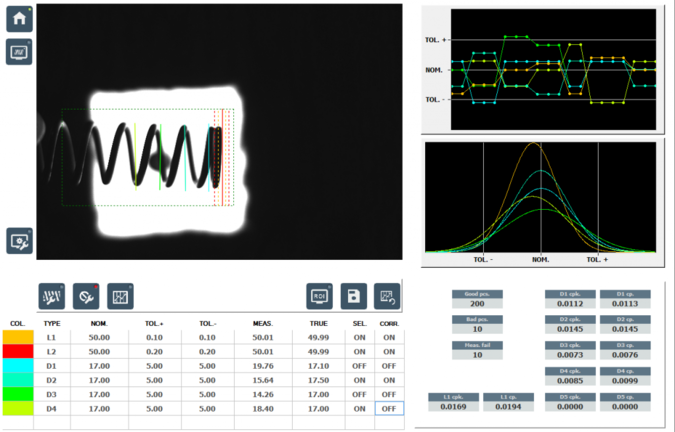This screenshot has width=675, height=432.
Task: Go to the home screen icon
Action: (x=19, y=19)
